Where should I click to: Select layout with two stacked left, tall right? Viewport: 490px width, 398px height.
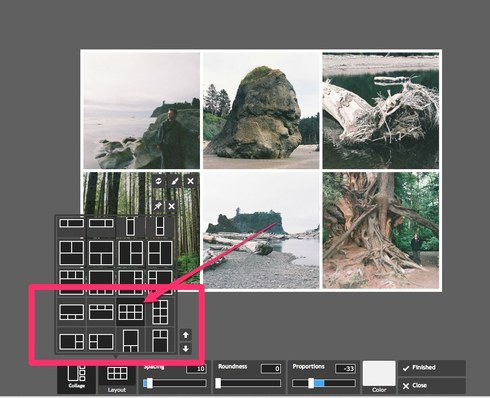(160, 253)
